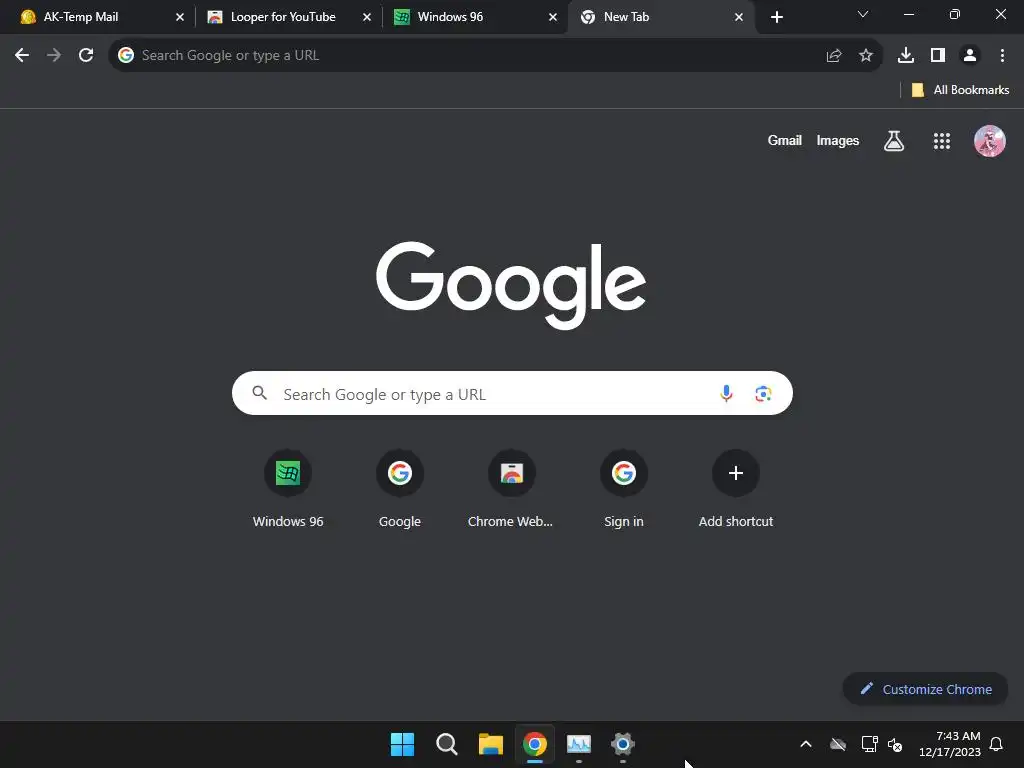Start voice search with the microphone
1024x768 pixels.
(726, 393)
